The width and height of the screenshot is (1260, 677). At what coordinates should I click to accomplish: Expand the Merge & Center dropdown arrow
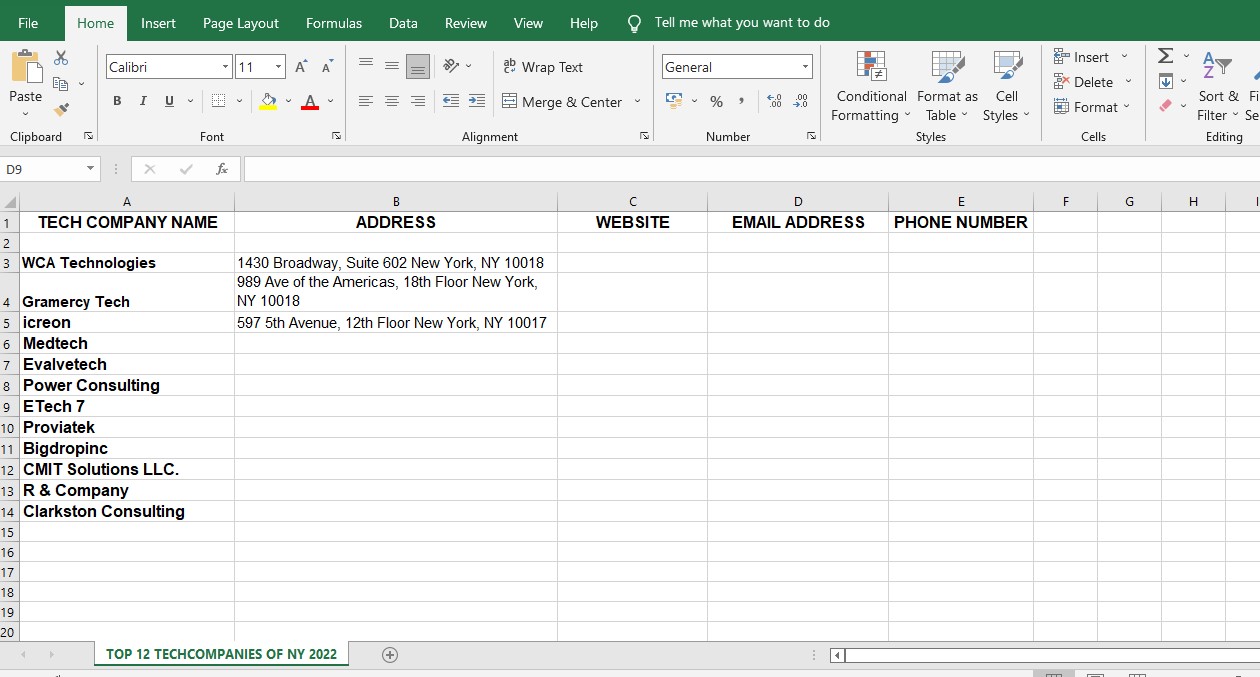[637, 101]
